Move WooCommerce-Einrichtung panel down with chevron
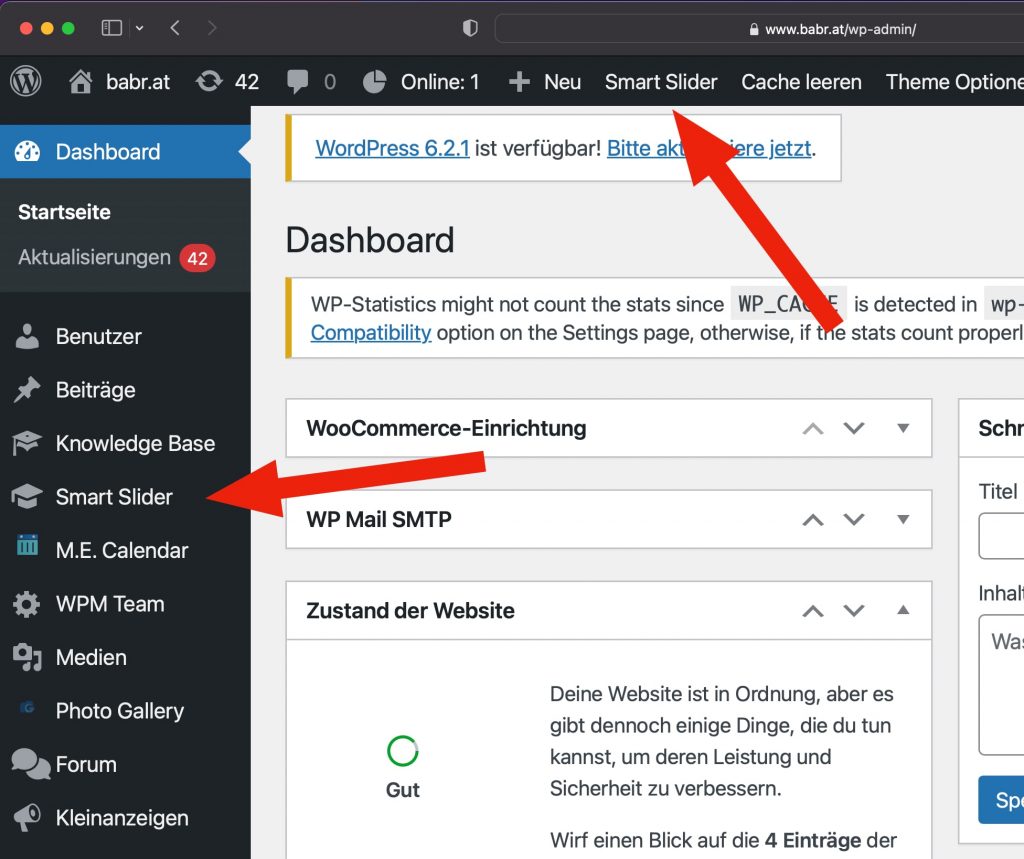Viewport: 1024px width, 859px height. tap(853, 428)
